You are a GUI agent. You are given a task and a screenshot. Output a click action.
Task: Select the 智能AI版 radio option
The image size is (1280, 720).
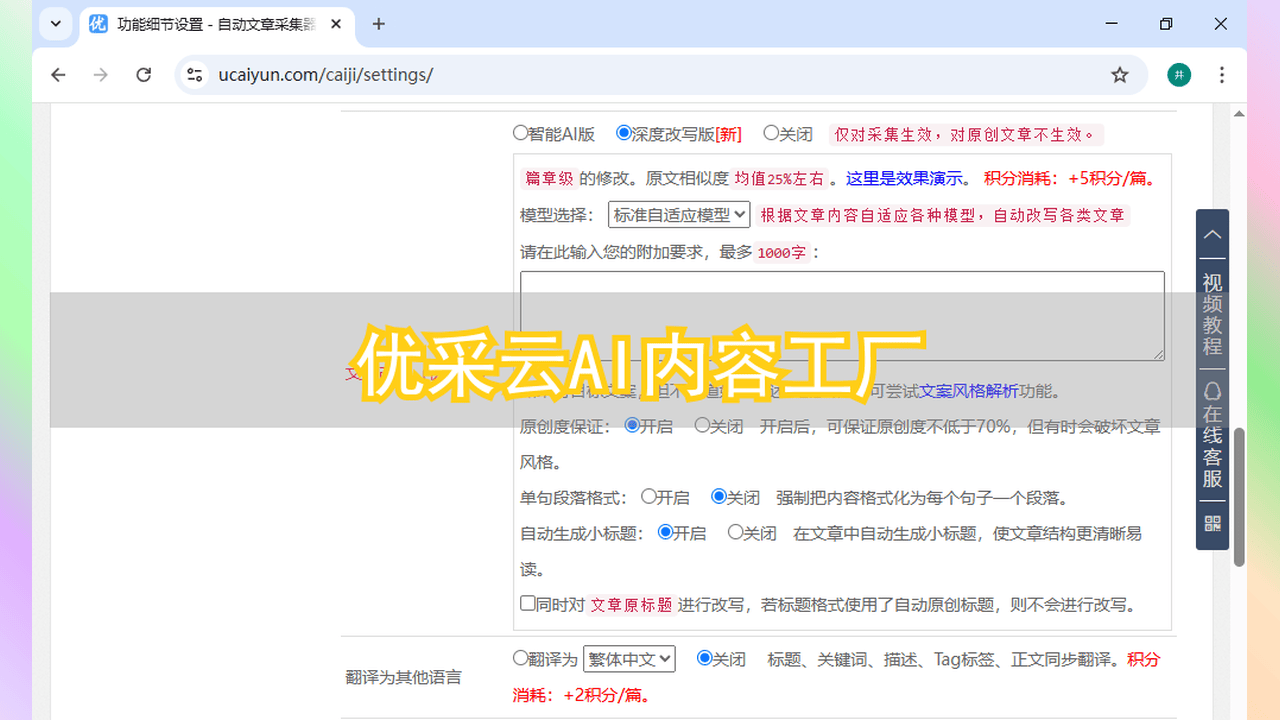point(520,132)
